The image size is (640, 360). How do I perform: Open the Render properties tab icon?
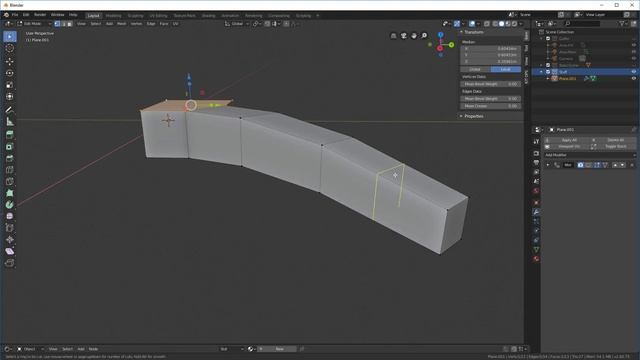(x=536, y=153)
